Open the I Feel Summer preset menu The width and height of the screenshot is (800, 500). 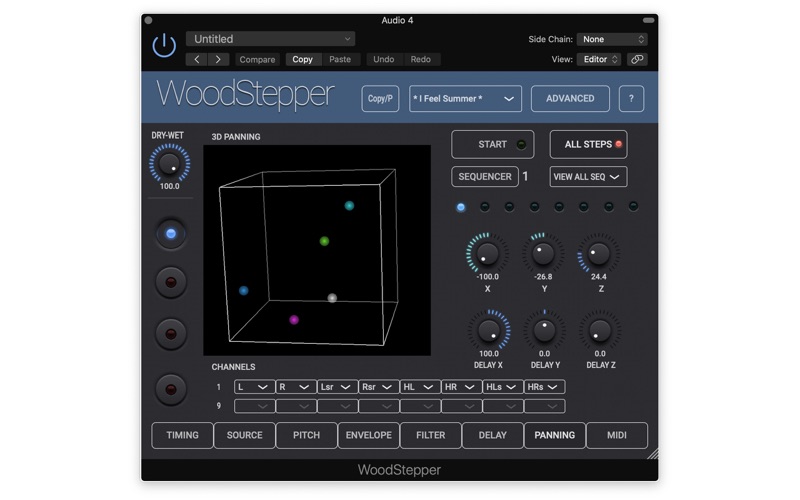pyautogui.click(x=465, y=98)
